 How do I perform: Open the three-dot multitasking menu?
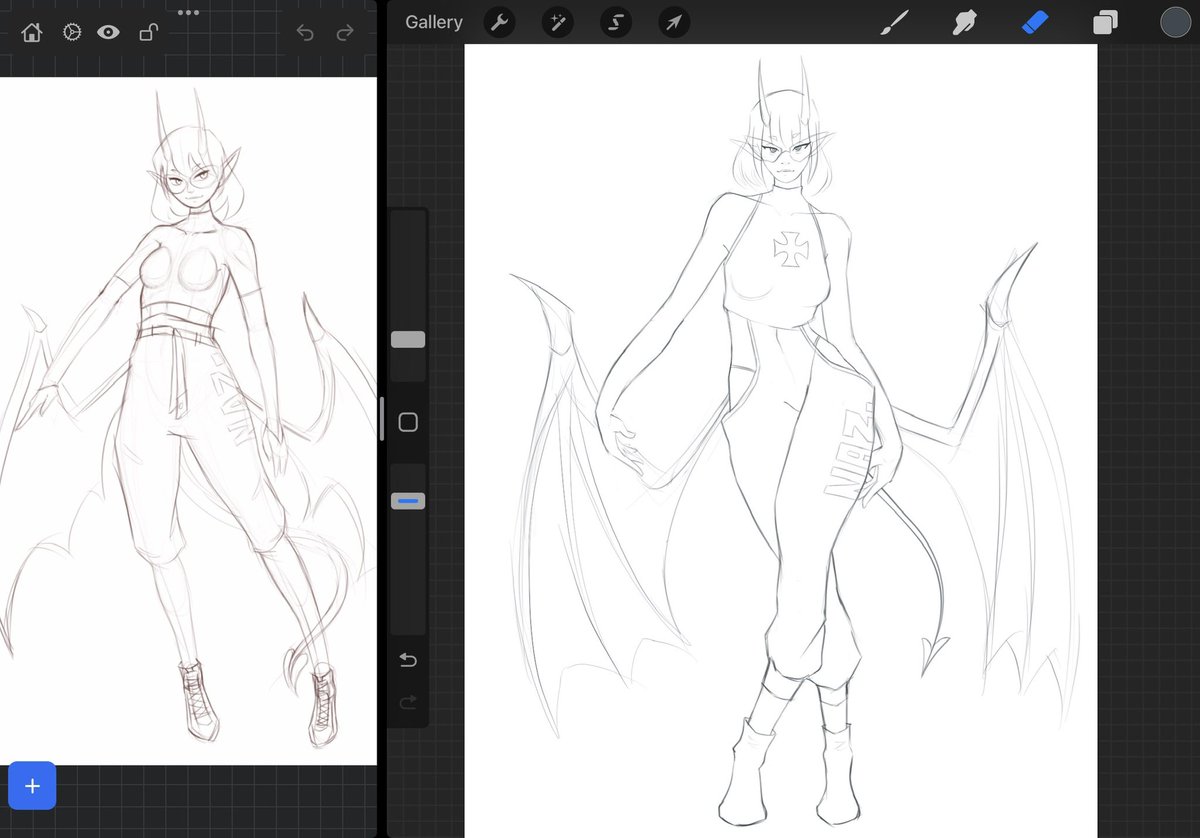point(188,12)
